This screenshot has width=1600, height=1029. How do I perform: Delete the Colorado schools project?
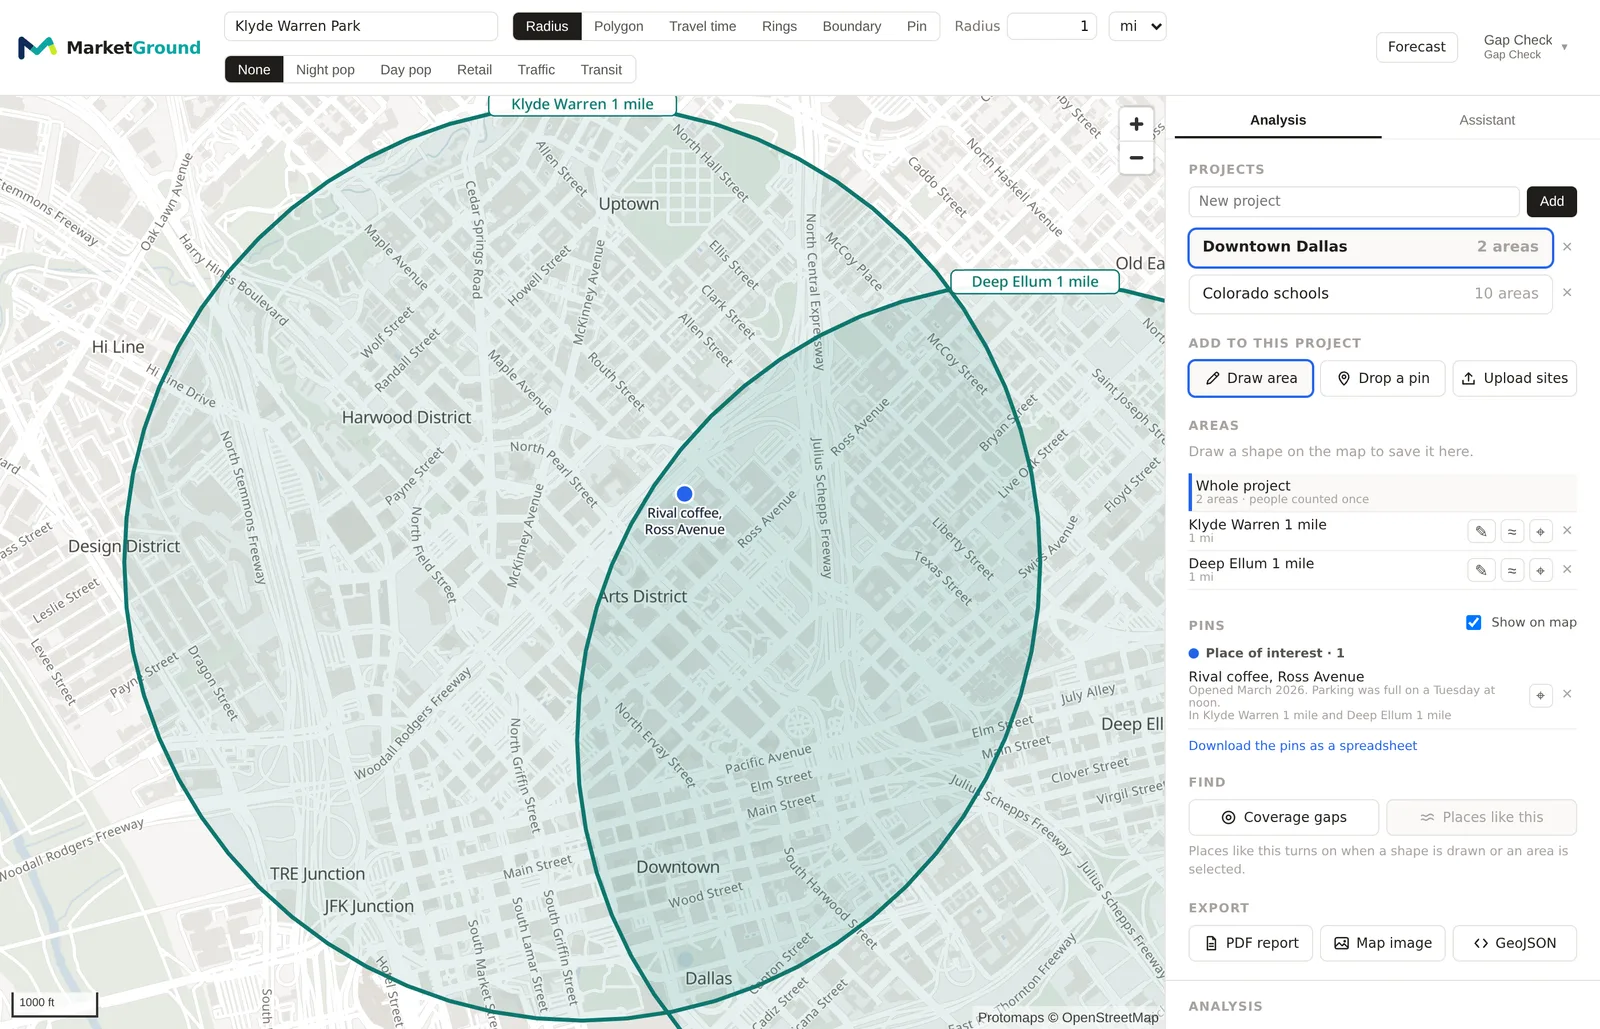[1567, 293]
